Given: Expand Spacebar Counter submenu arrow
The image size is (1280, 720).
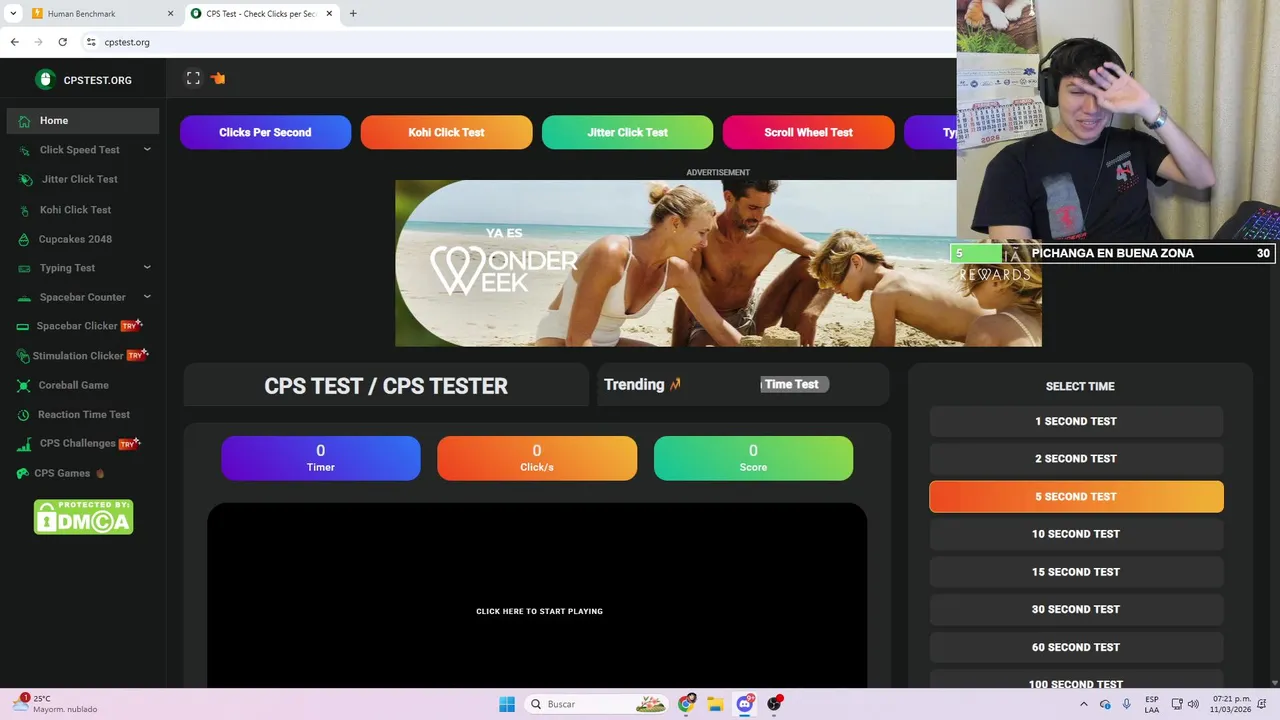Looking at the screenshot, I should [147, 297].
